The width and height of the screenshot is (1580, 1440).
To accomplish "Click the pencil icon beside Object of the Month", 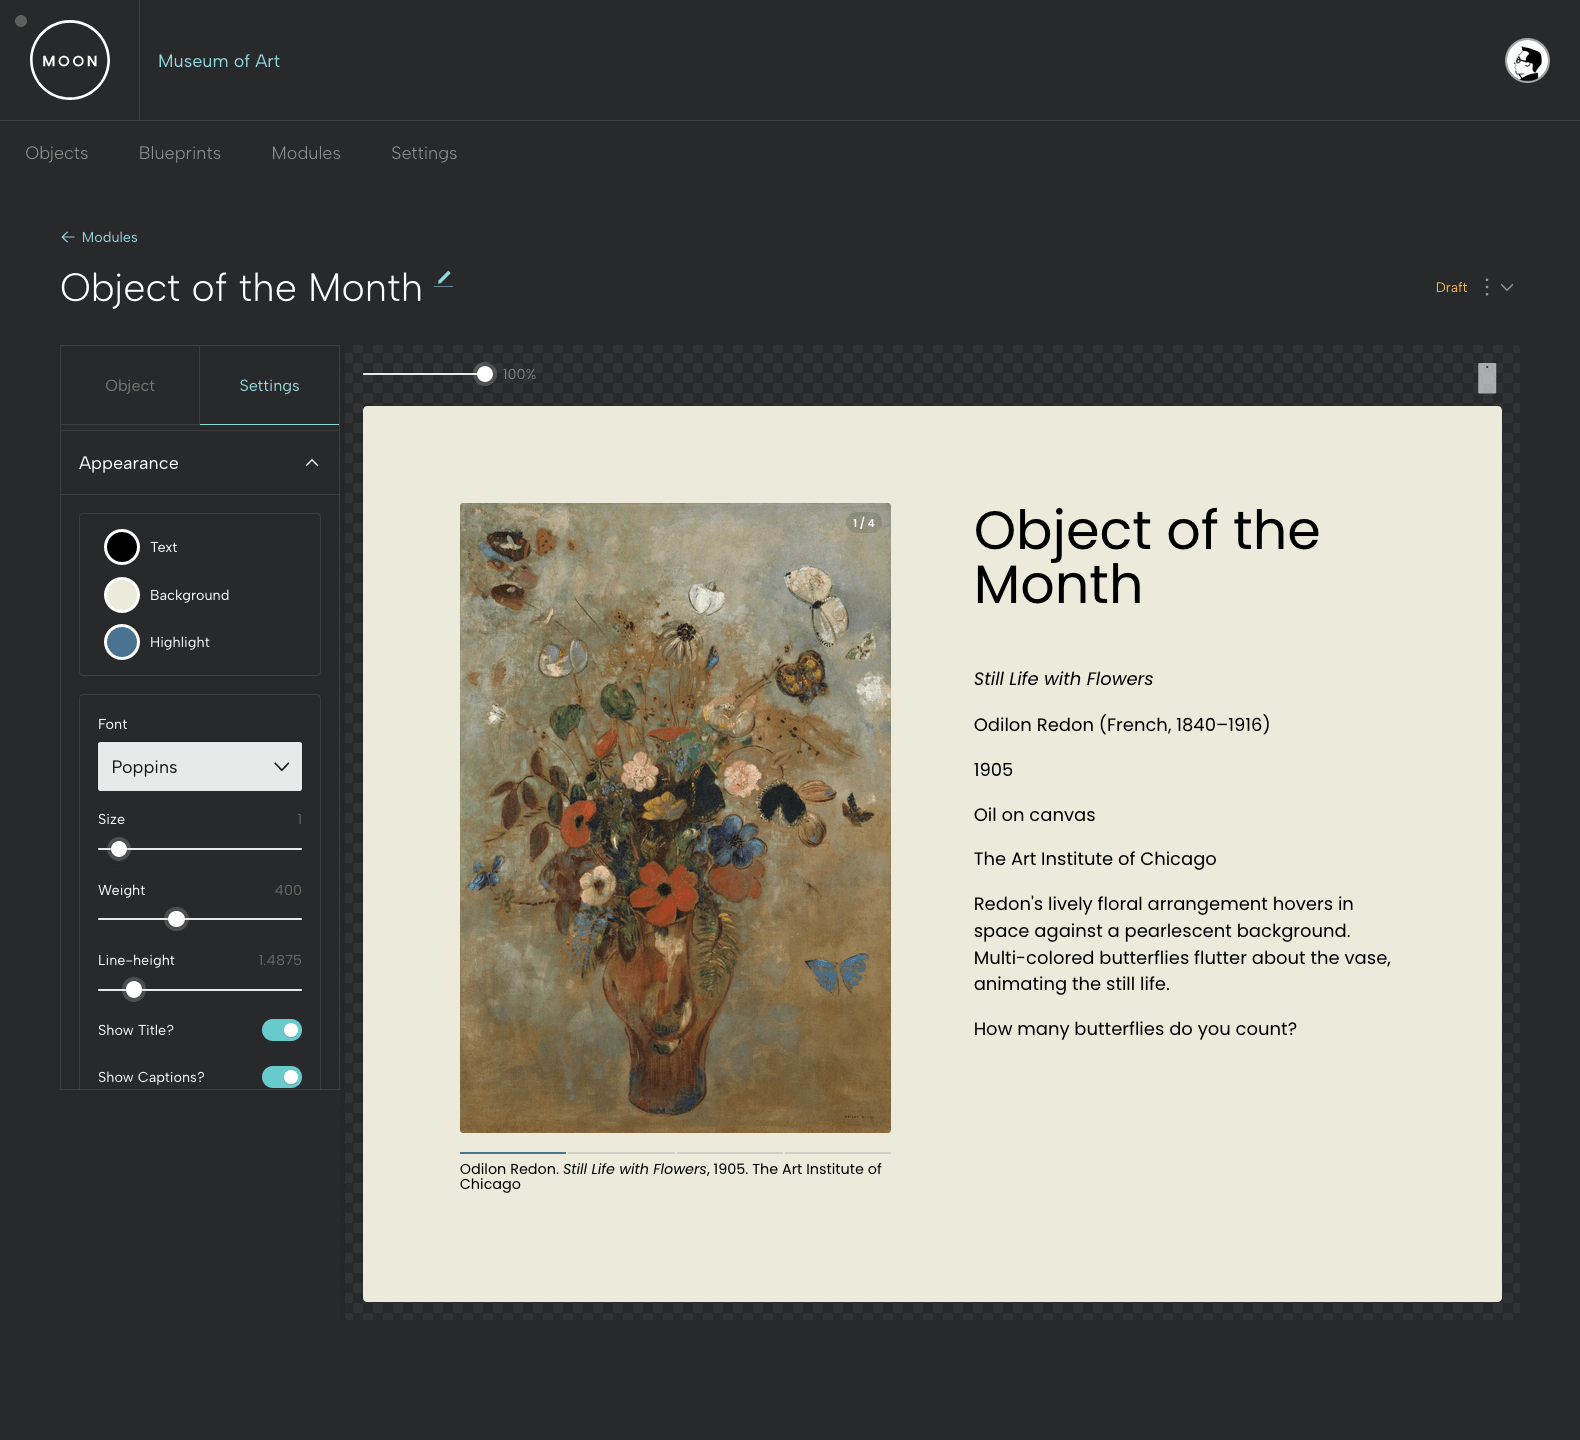I will point(444,279).
